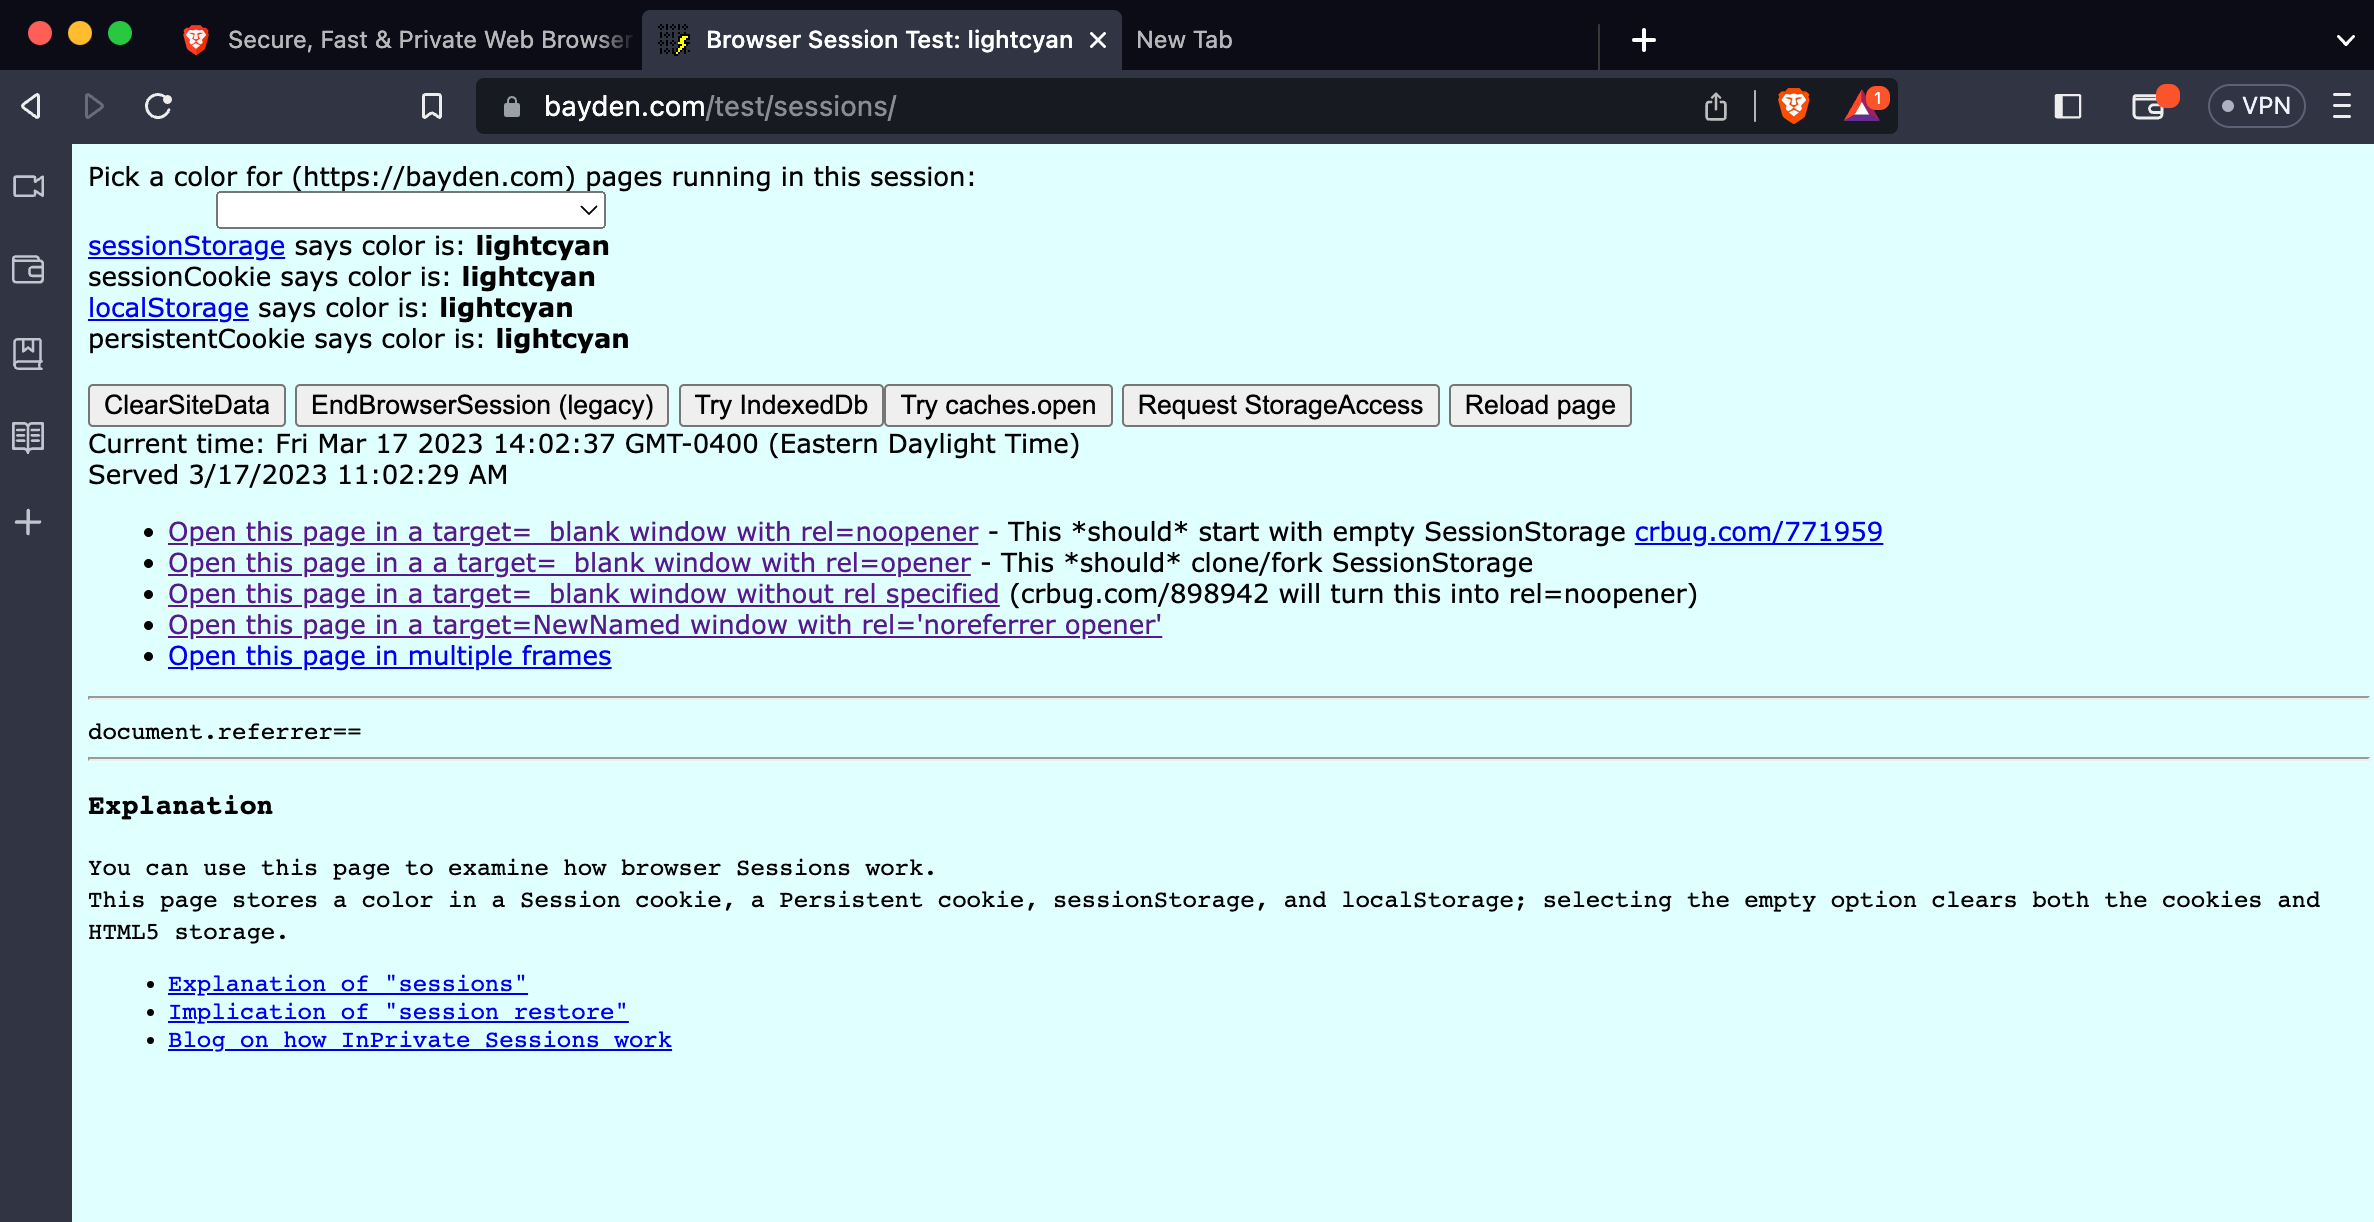
Task: Open Blog on how InPrivate Sessions work
Action: click(419, 1040)
